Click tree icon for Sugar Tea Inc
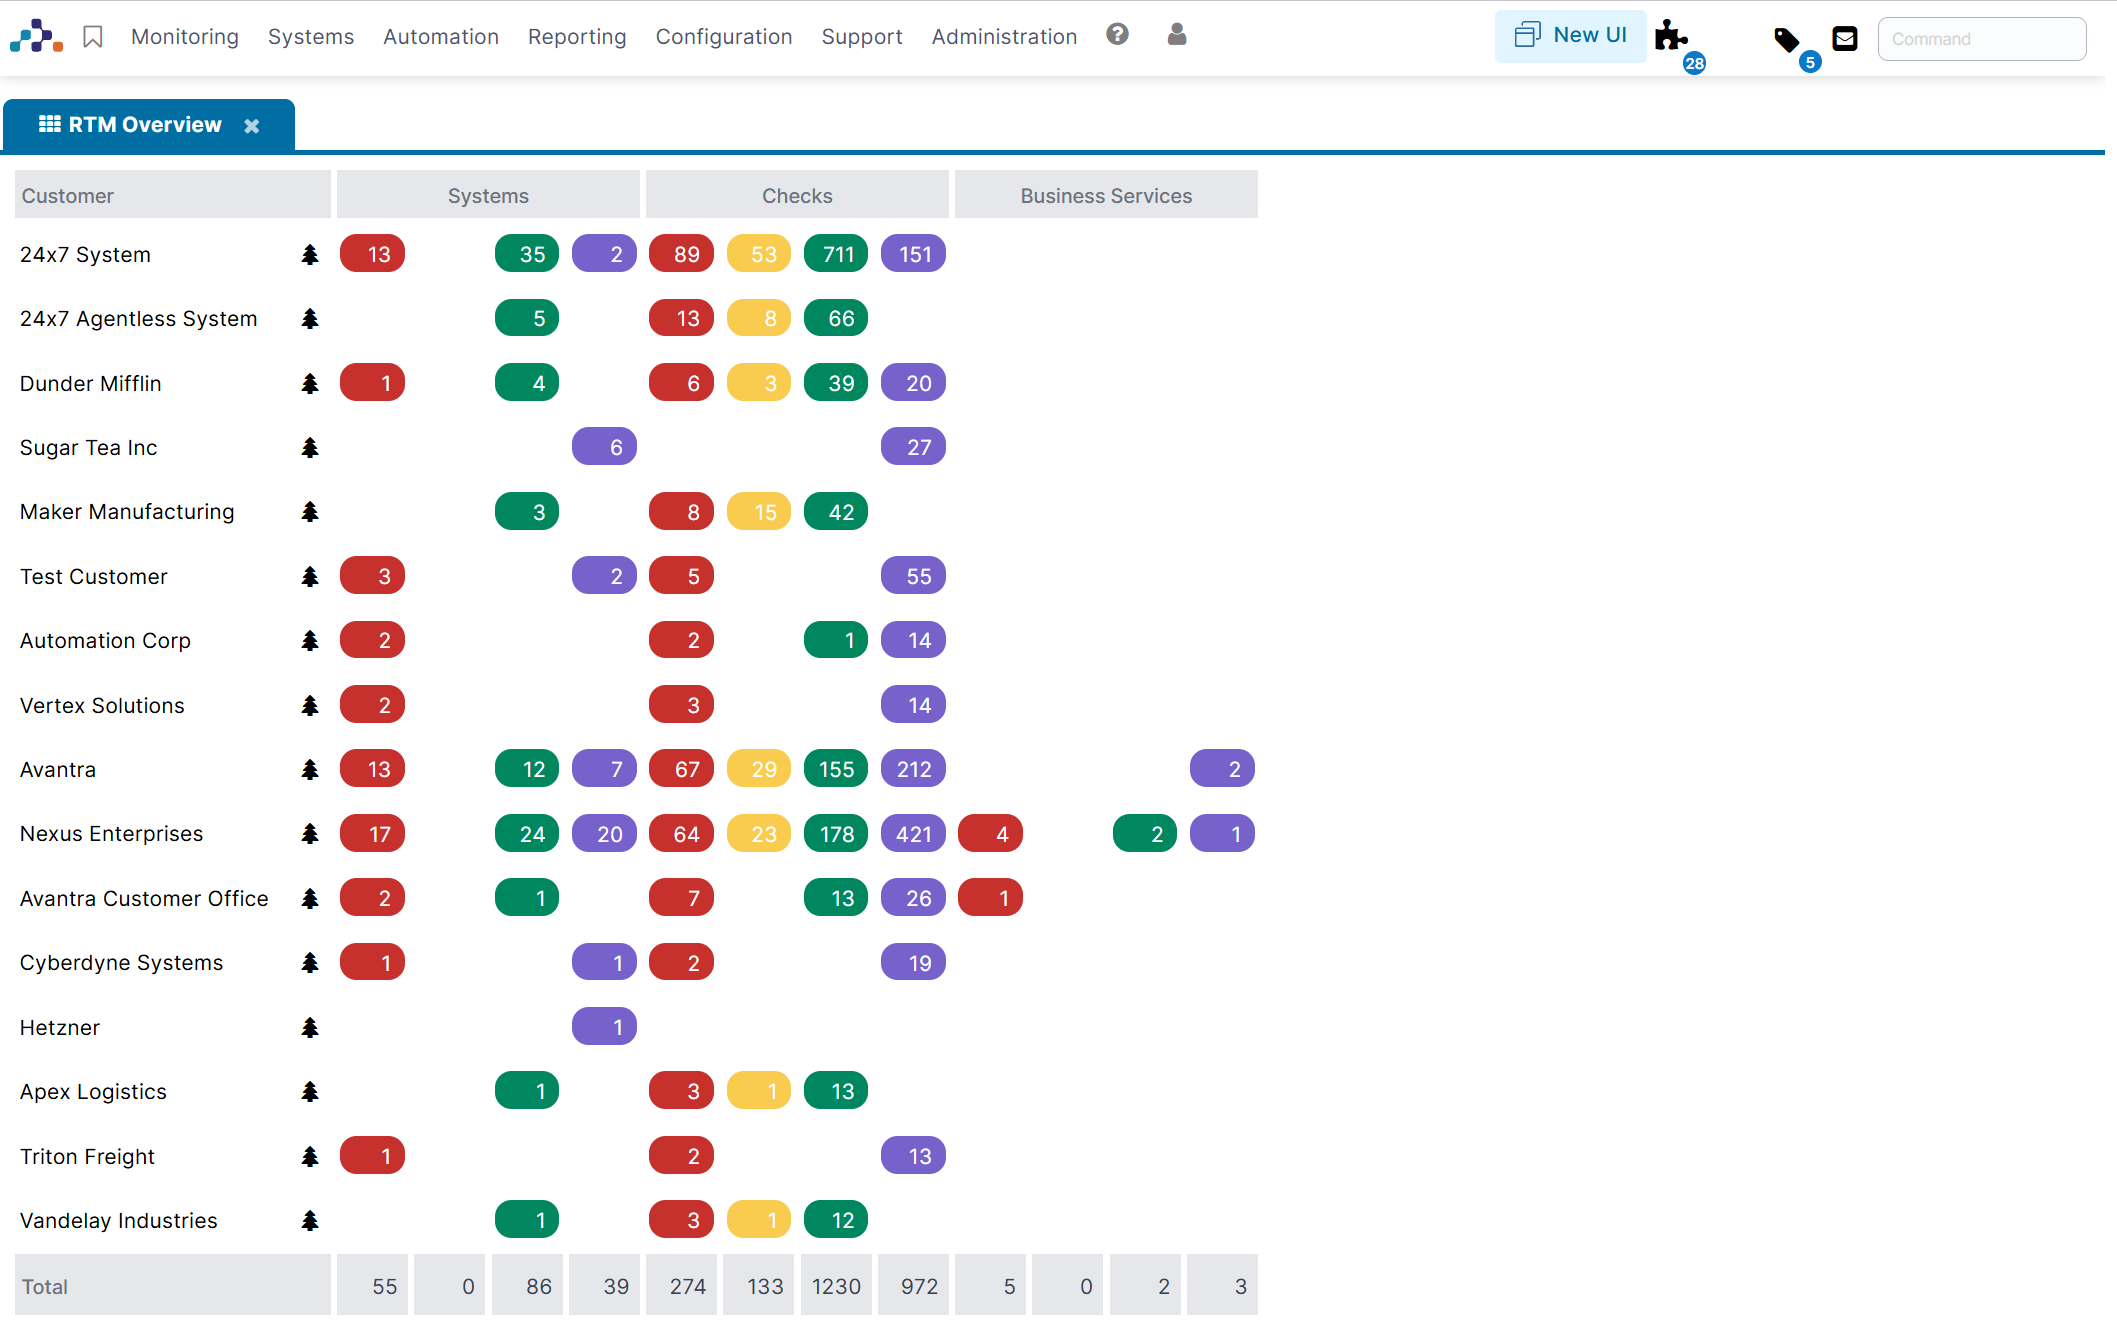Screen dimensions: 2117x1343 (310, 448)
